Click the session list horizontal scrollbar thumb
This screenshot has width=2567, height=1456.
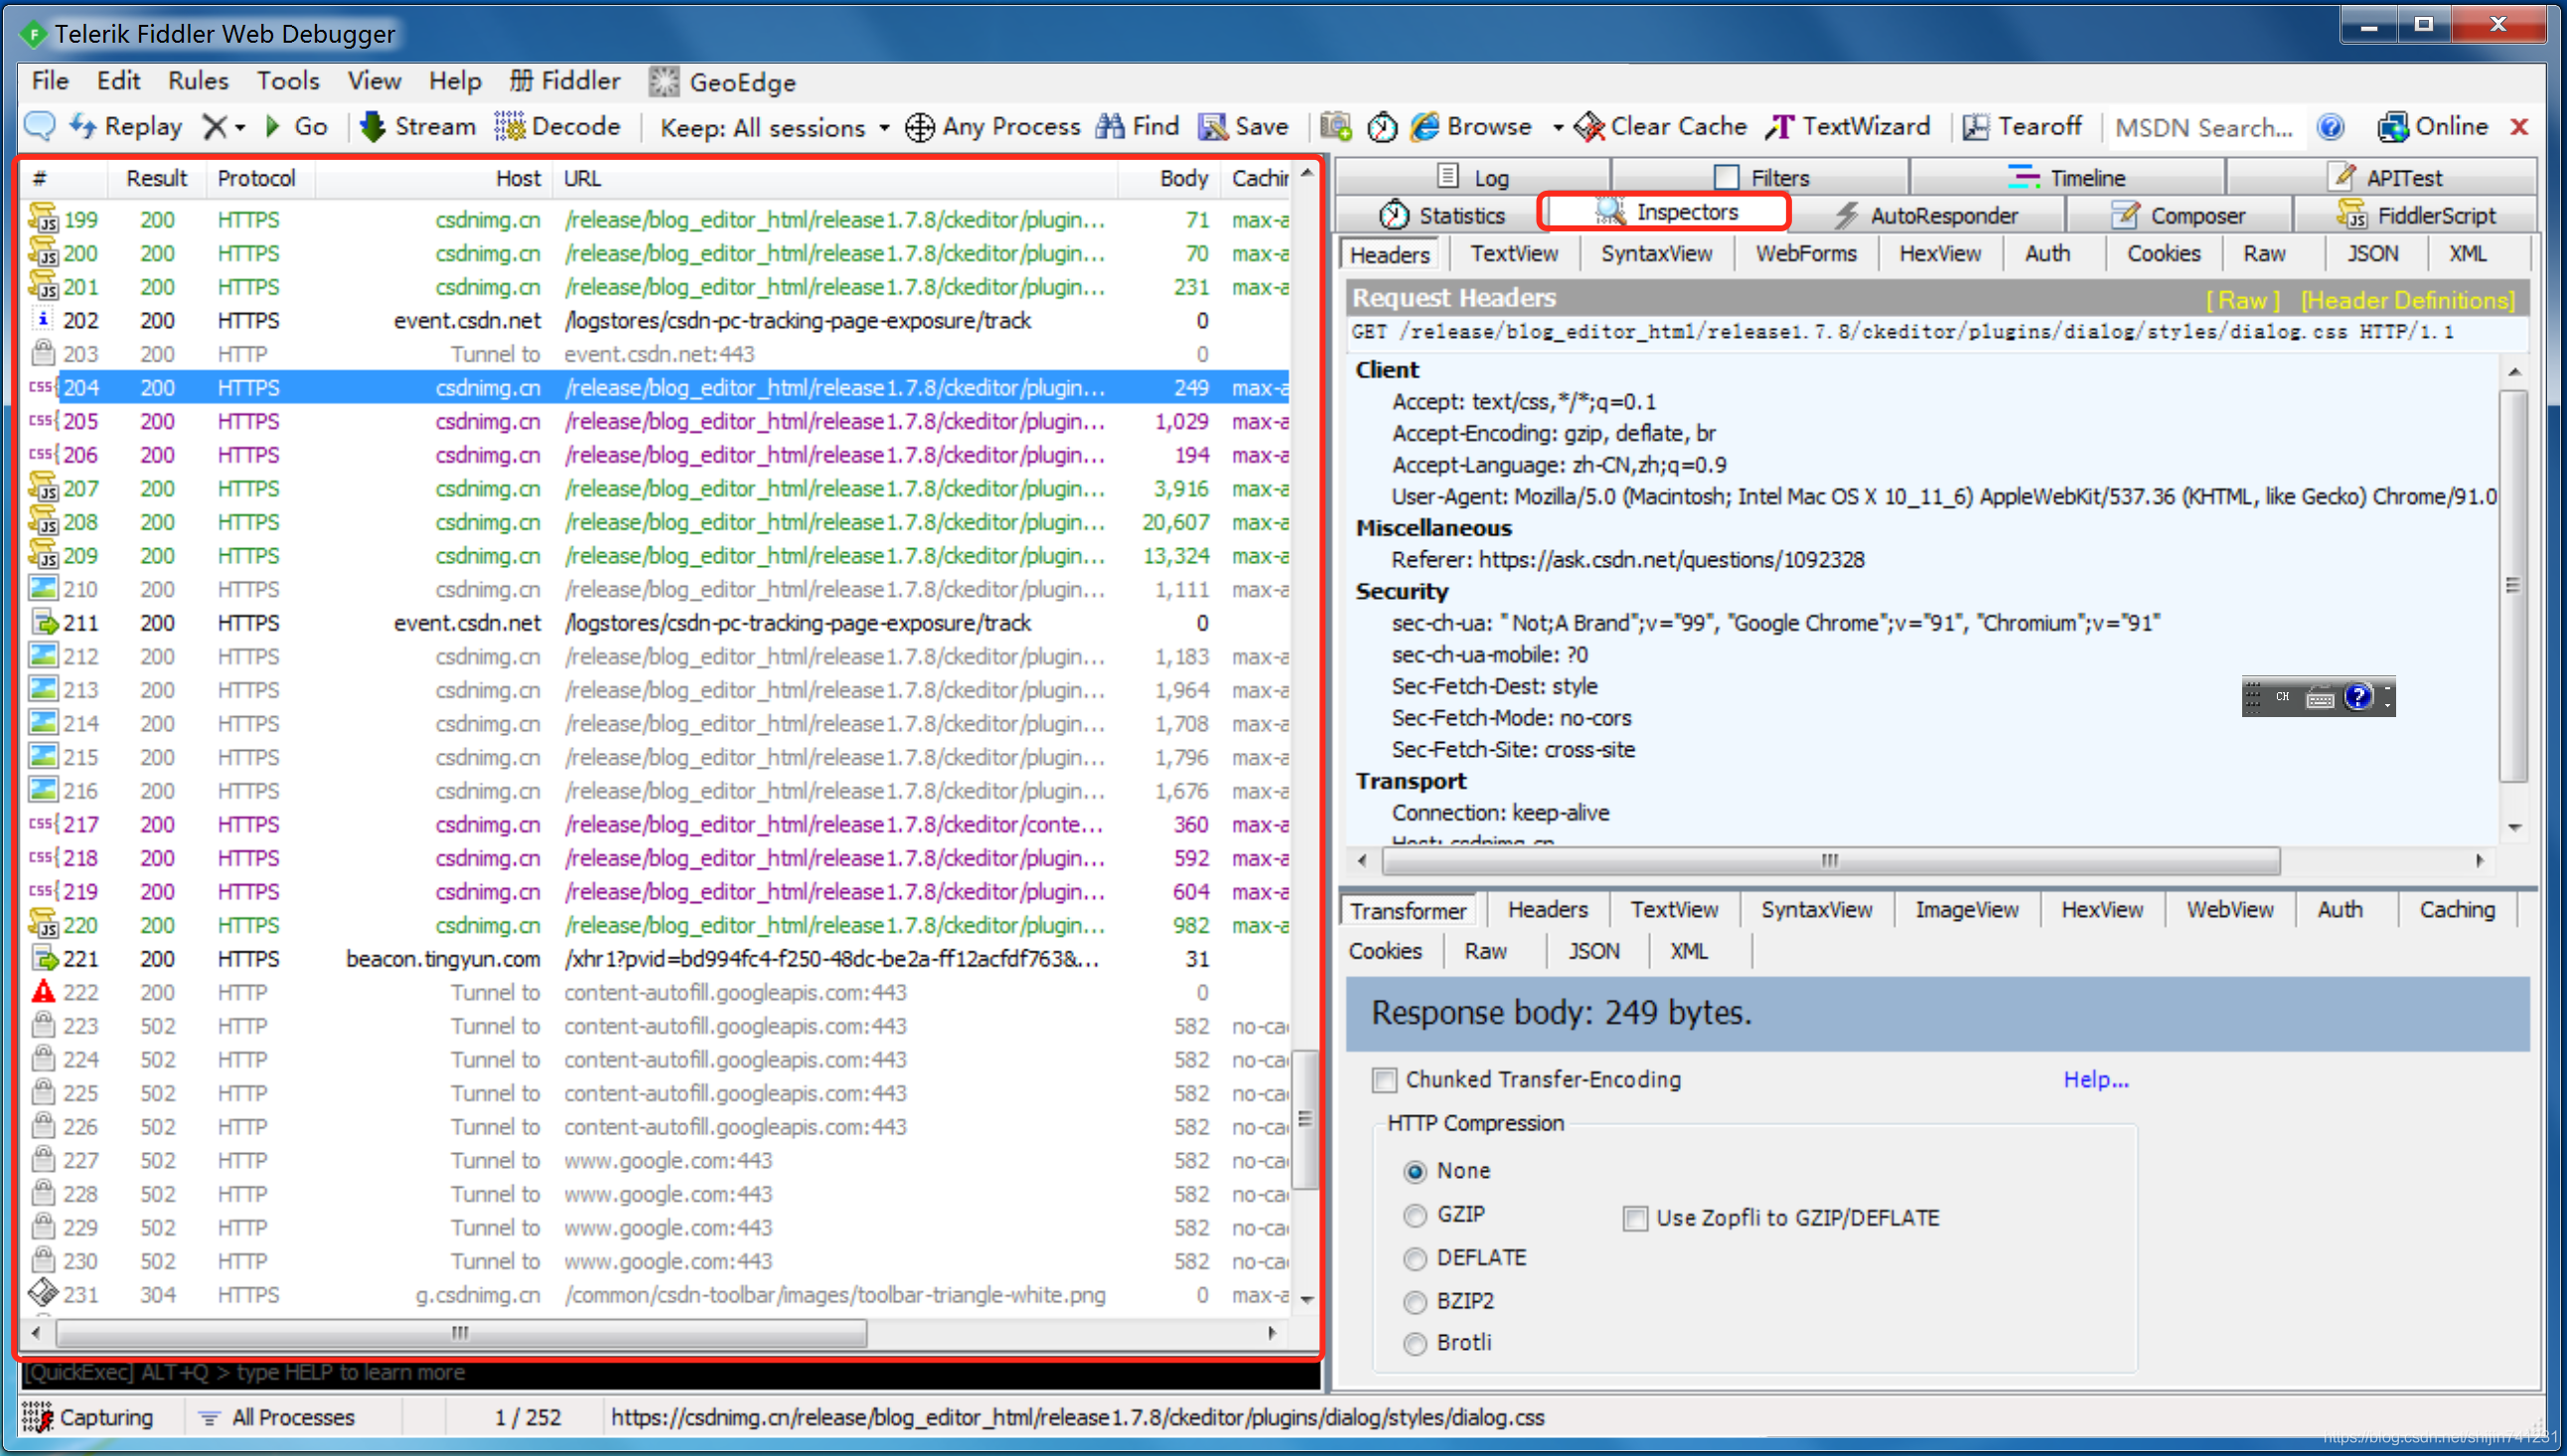coord(461,1332)
